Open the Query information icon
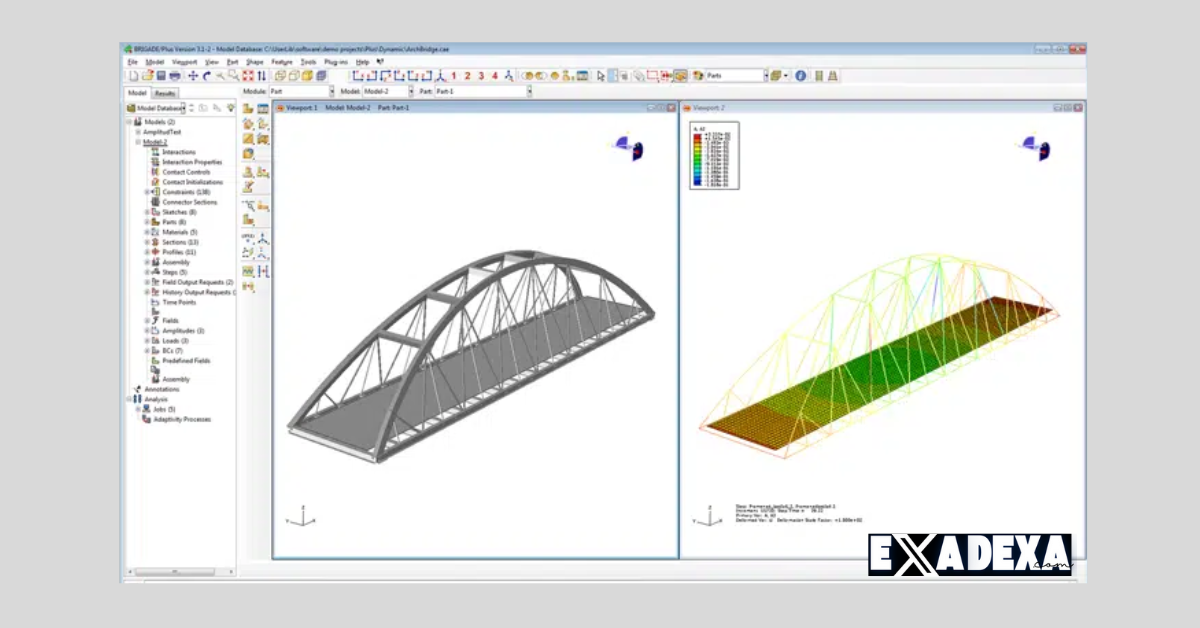Viewport: 1200px width, 628px height. tap(801, 76)
